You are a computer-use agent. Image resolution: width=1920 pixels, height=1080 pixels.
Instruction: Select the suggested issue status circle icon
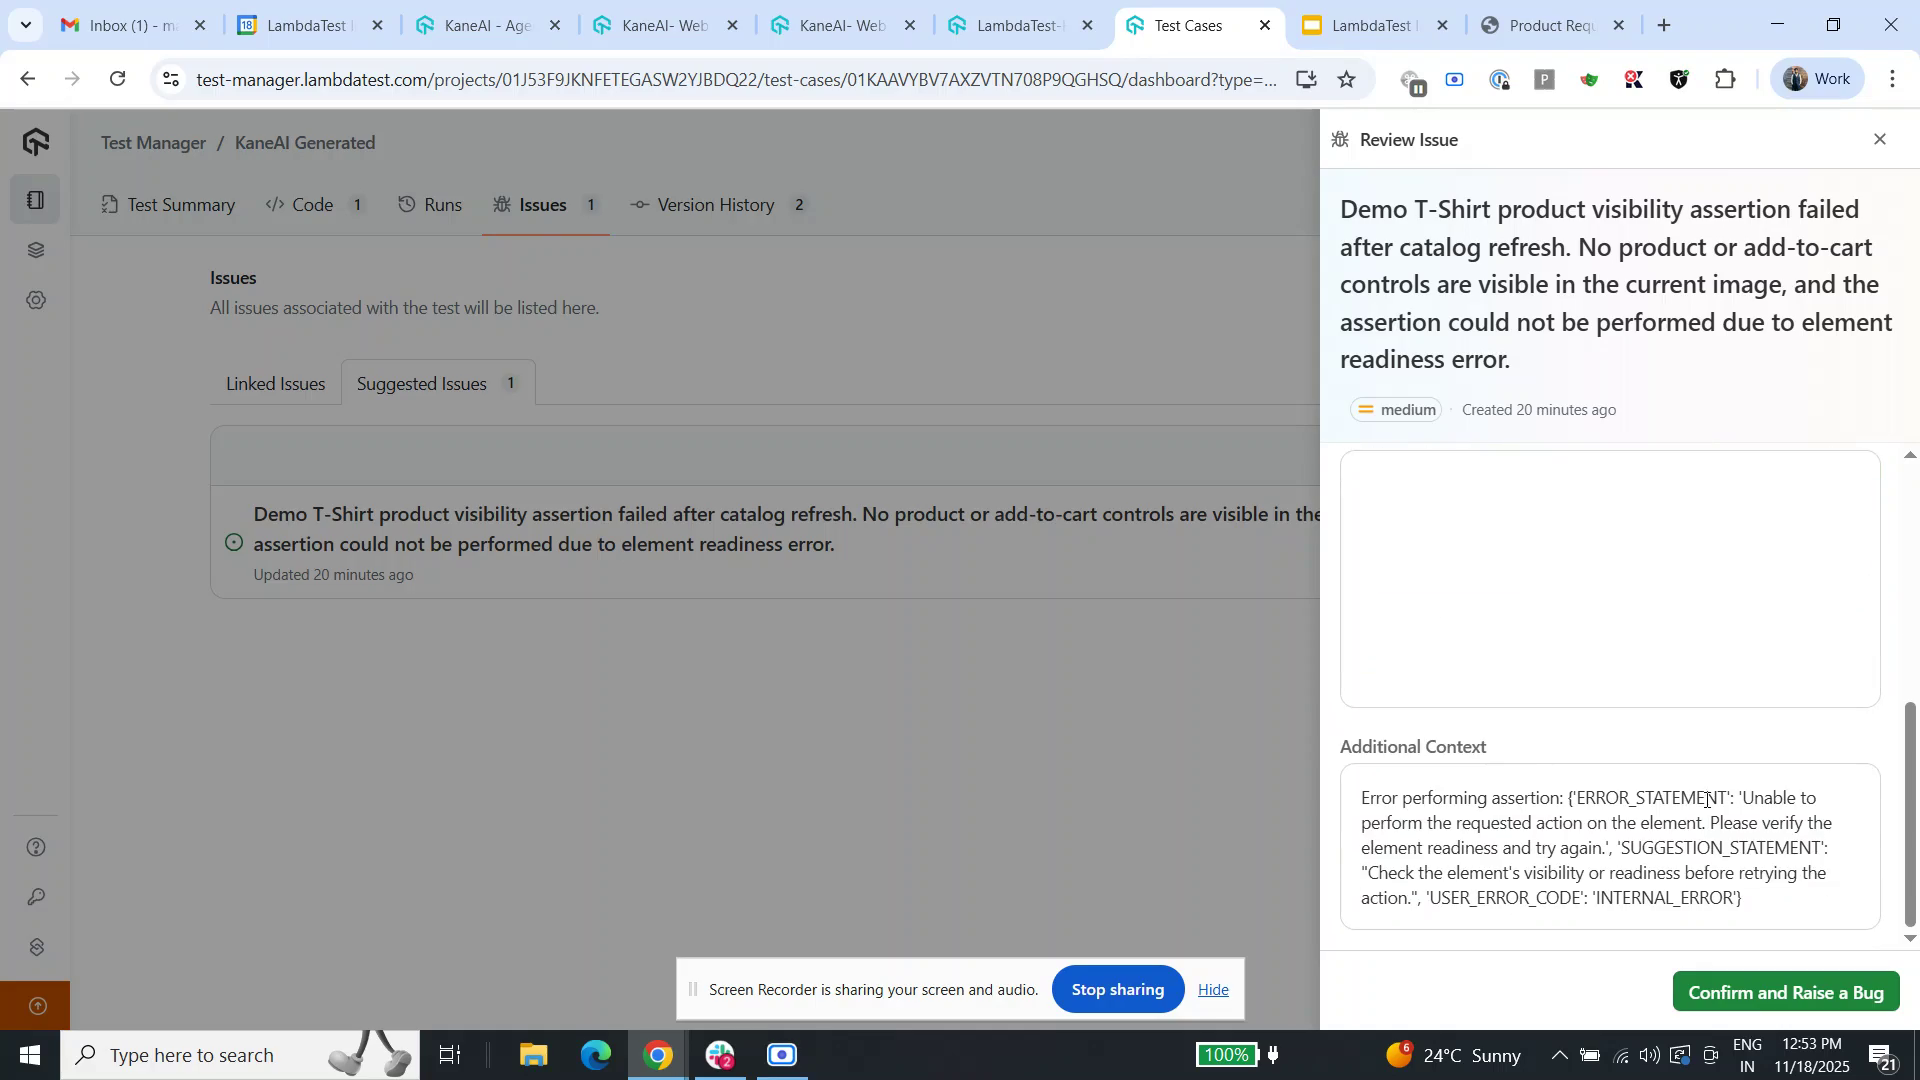pos(233,542)
